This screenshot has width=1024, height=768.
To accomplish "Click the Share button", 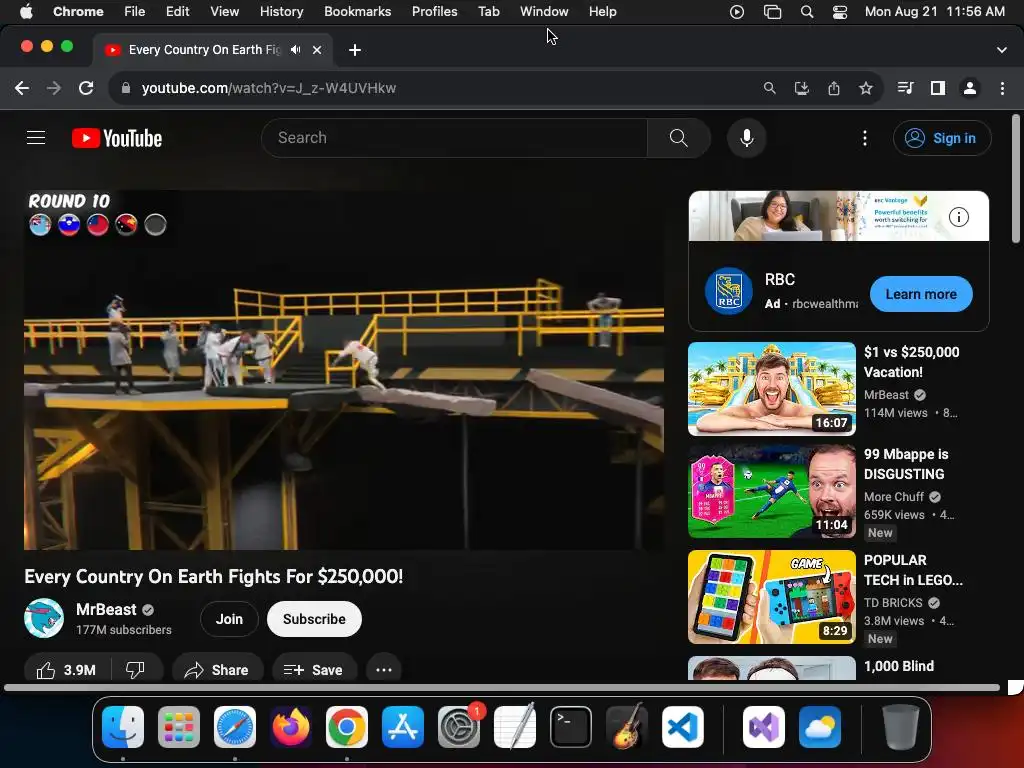I will [217, 670].
